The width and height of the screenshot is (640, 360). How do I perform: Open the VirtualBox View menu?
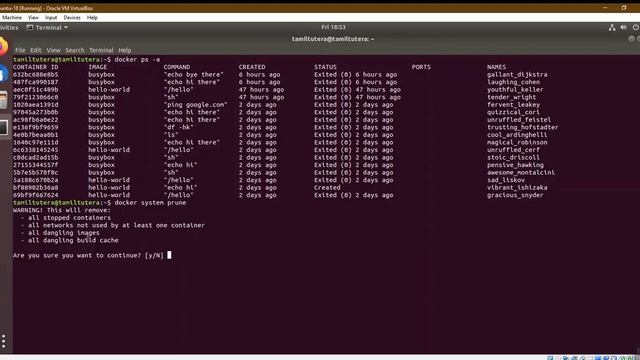click(x=33, y=18)
